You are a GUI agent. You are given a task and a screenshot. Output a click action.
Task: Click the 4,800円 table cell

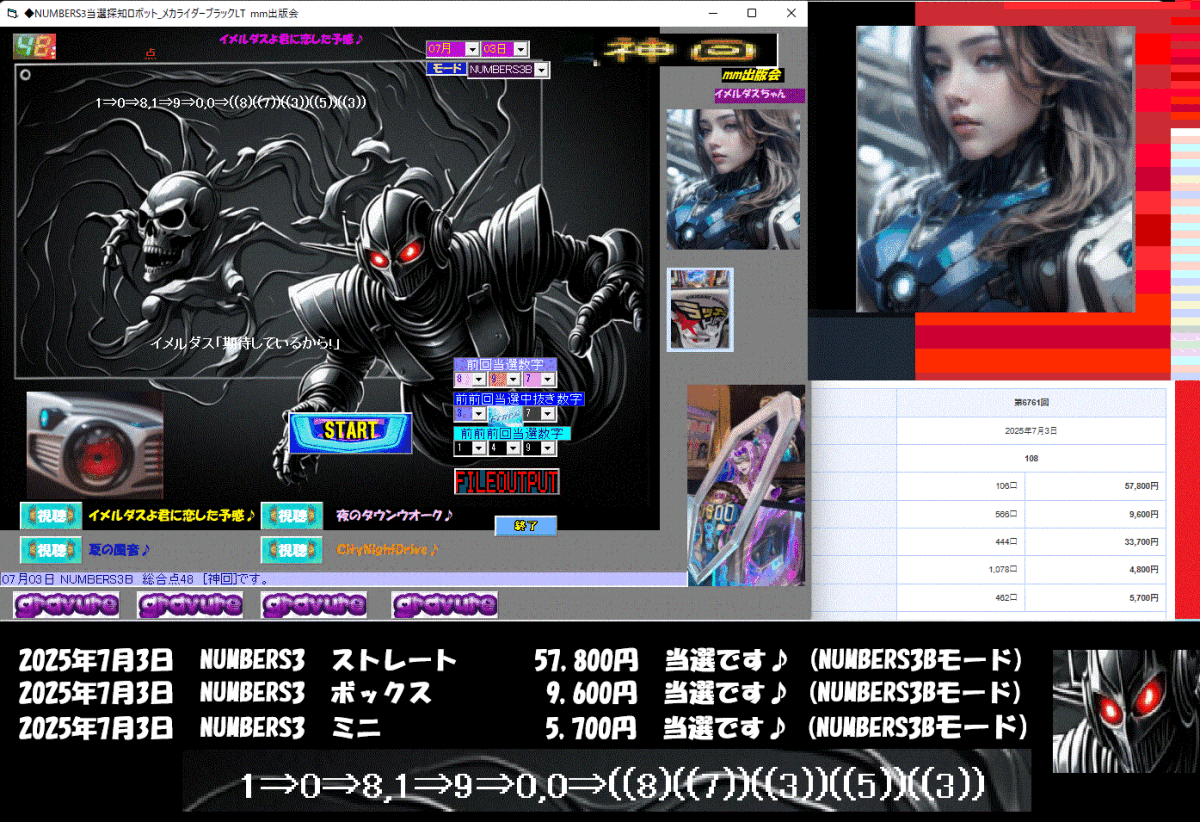1095,570
